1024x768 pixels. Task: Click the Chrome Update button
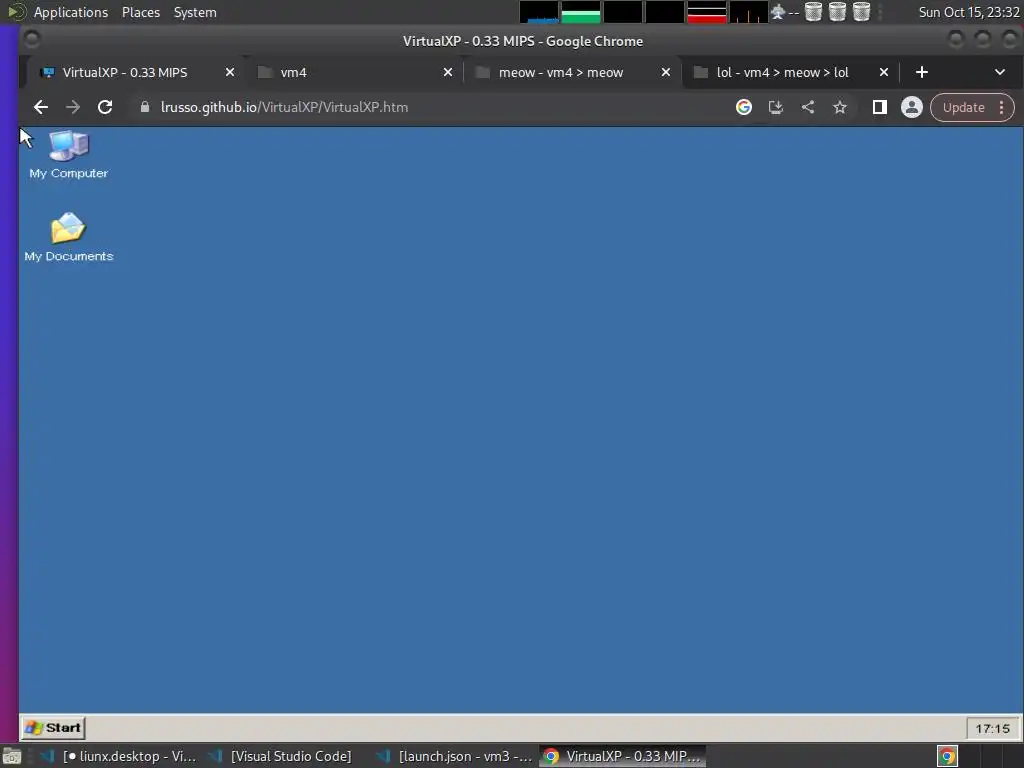click(963, 107)
